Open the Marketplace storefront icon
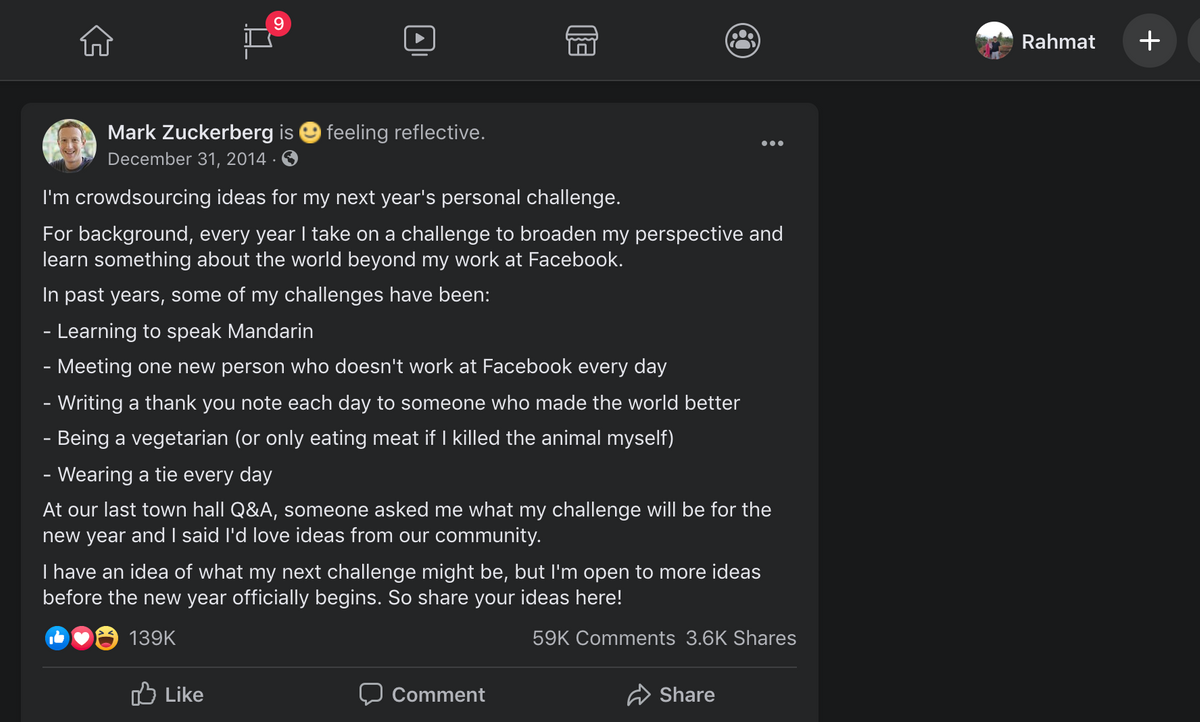The width and height of the screenshot is (1200, 722). coord(581,41)
